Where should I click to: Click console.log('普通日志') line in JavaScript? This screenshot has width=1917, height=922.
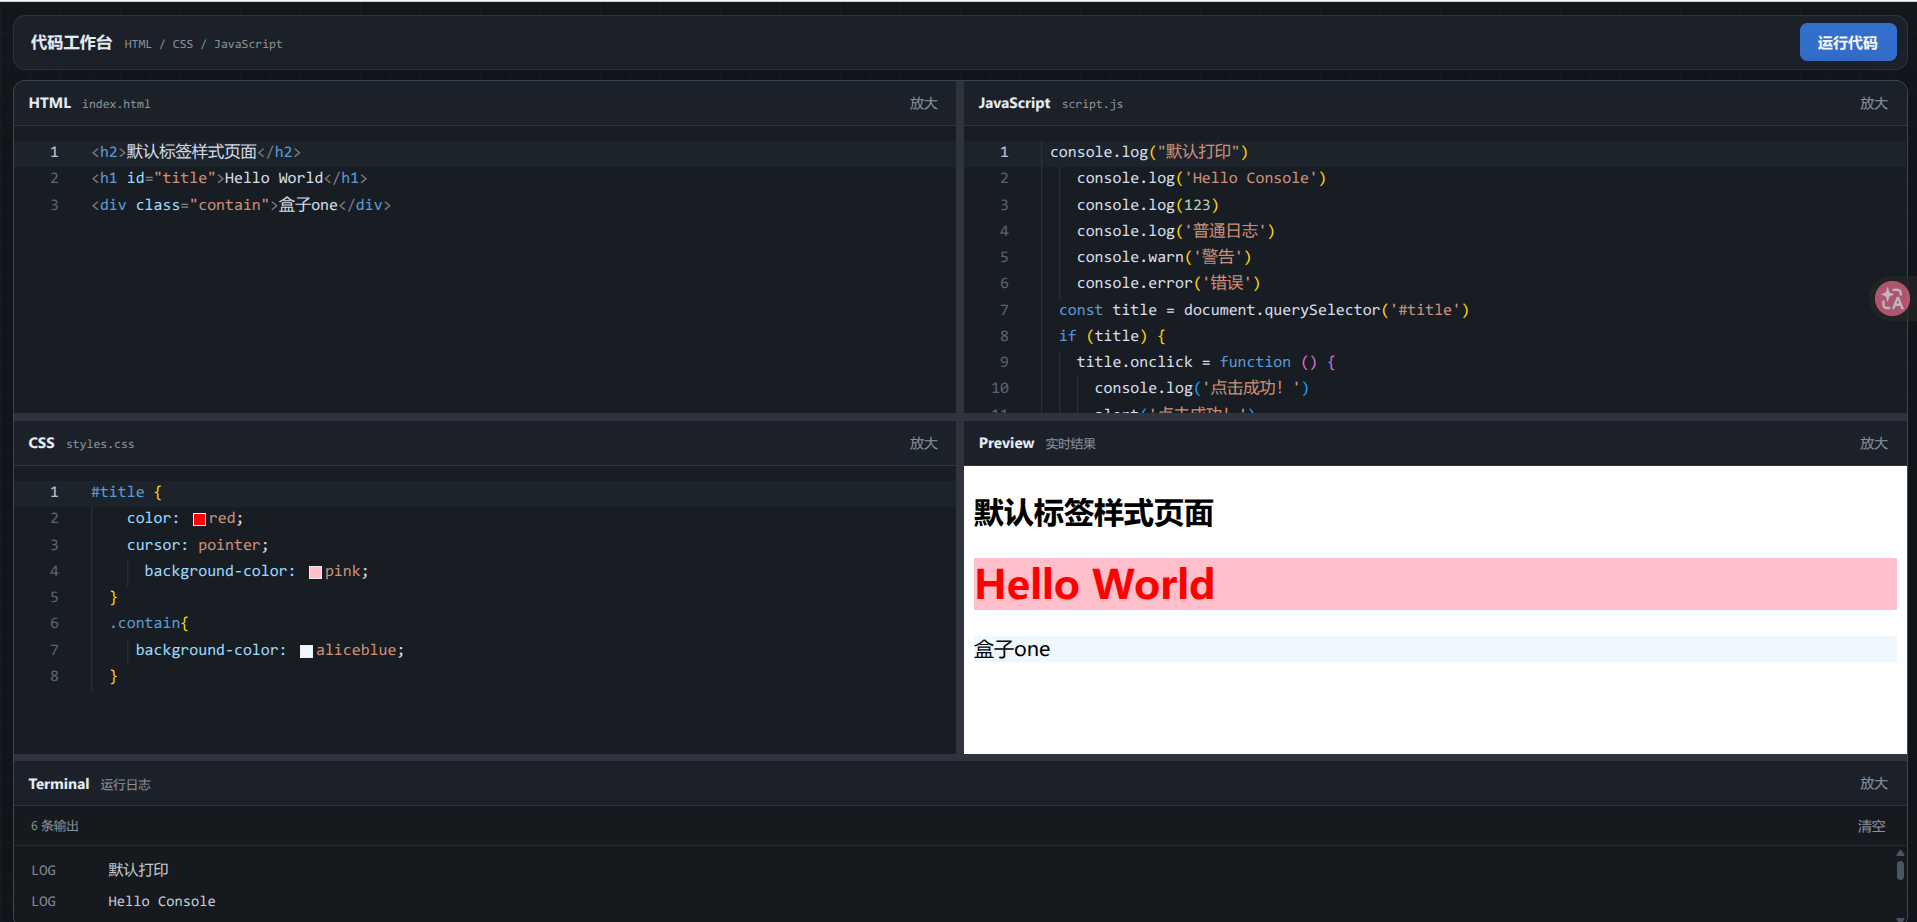(1176, 231)
